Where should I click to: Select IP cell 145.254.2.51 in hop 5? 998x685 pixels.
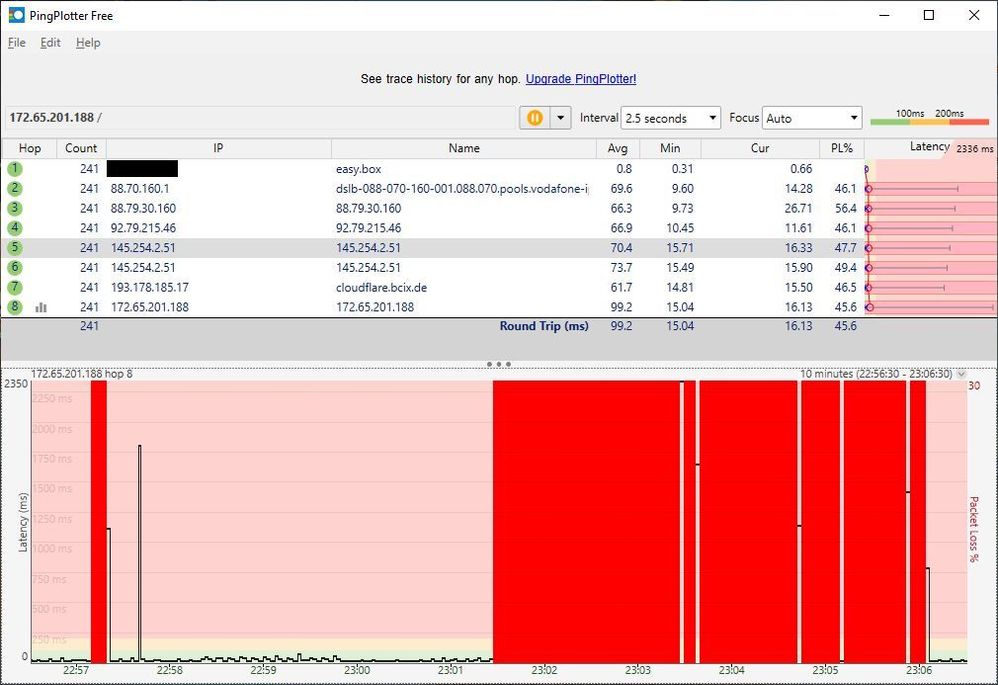click(143, 248)
